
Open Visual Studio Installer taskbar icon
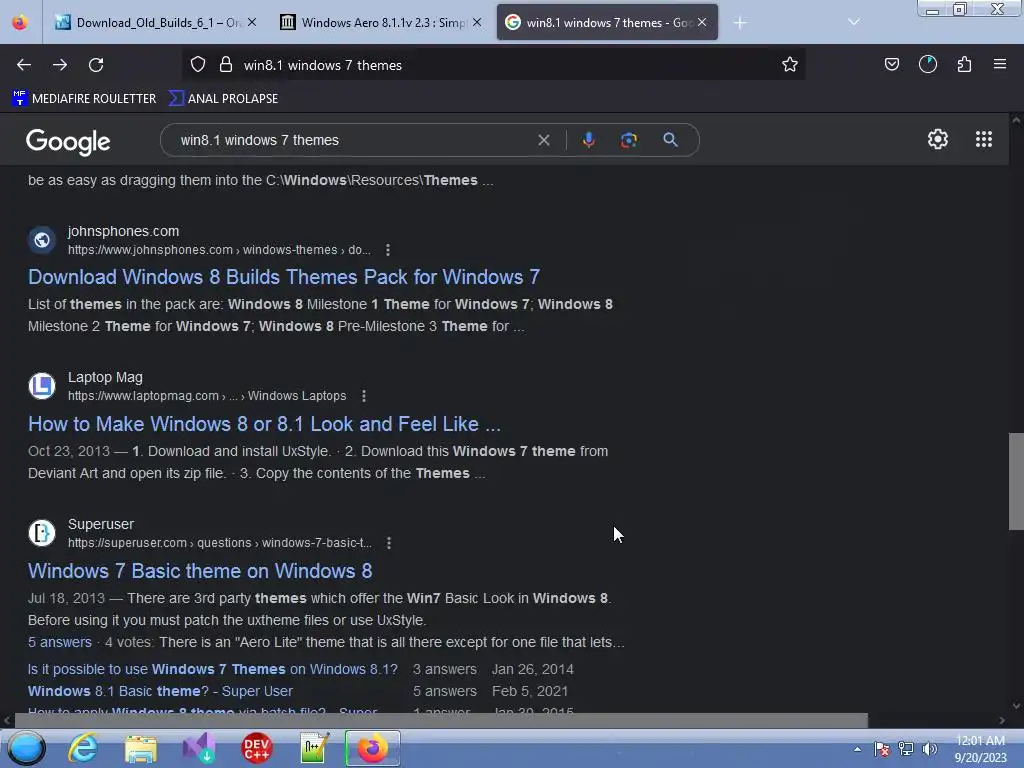tap(199, 748)
